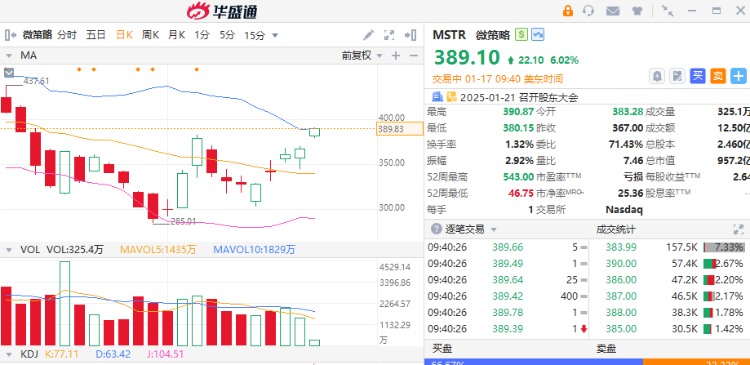Select the pencil drawing tool icon
The height and width of the screenshot is (365, 750).
pyautogui.click(x=368, y=35)
